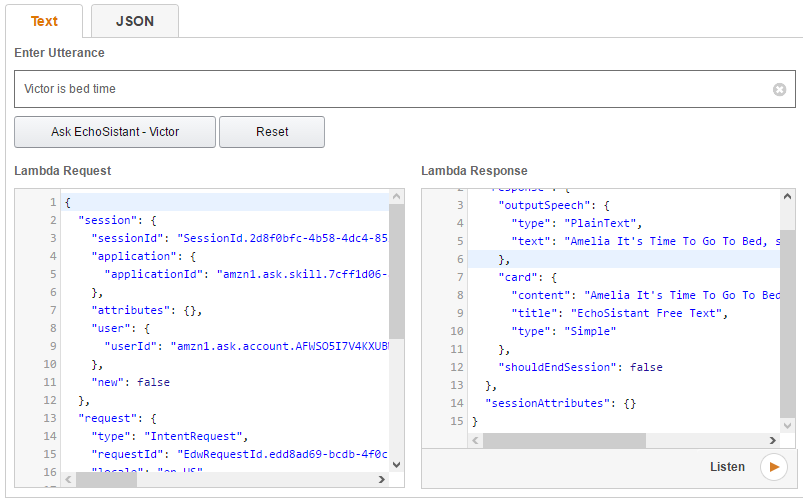Click the Lambda Request horizontal scrollbar thumb
The width and height of the screenshot is (803, 499).
[107, 480]
